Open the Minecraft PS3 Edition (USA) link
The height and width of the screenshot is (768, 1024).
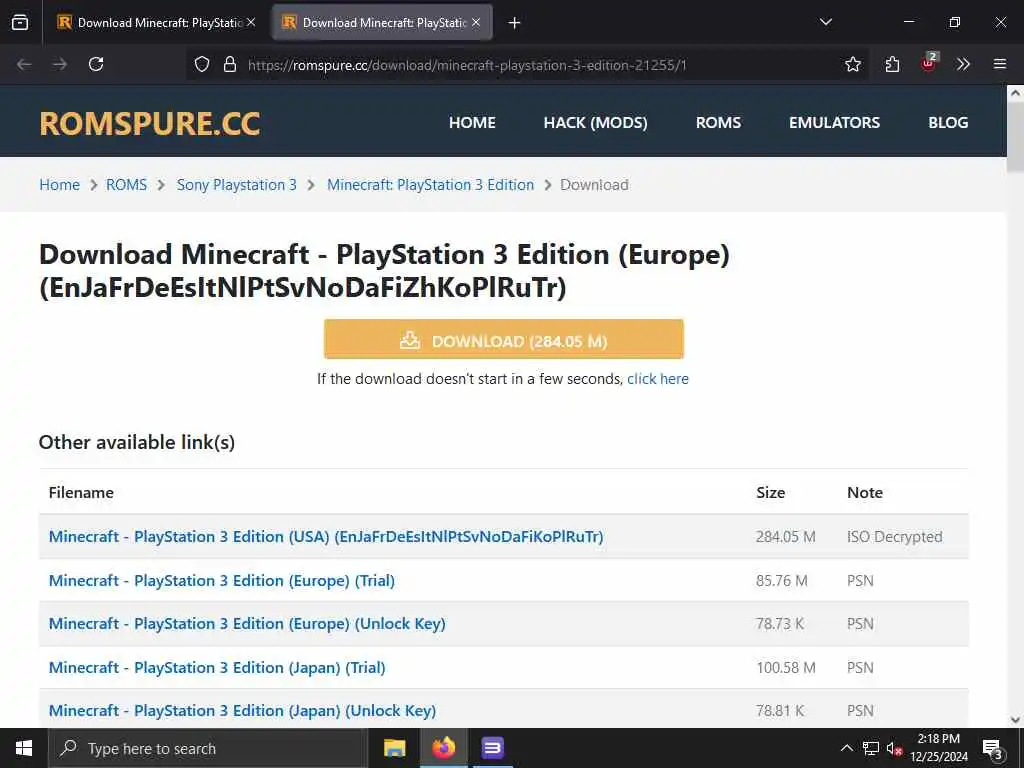(326, 536)
